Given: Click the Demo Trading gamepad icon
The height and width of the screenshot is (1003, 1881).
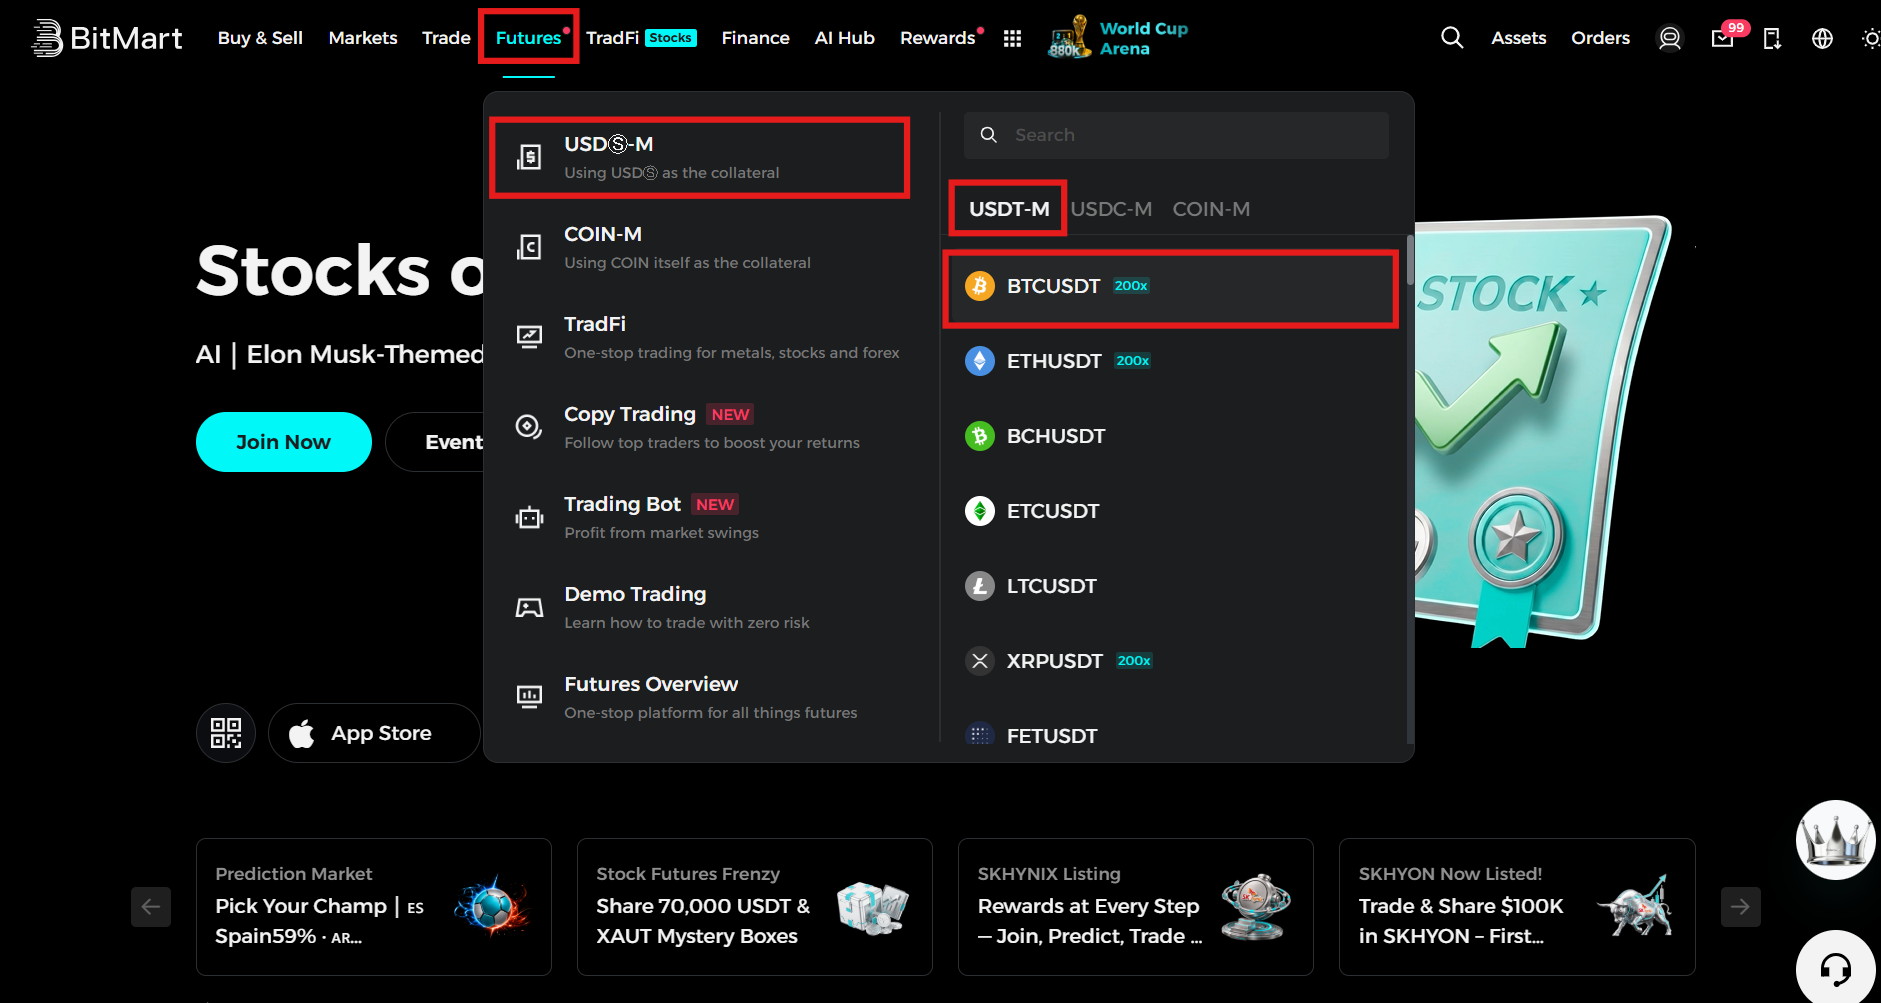Looking at the screenshot, I should [529, 607].
